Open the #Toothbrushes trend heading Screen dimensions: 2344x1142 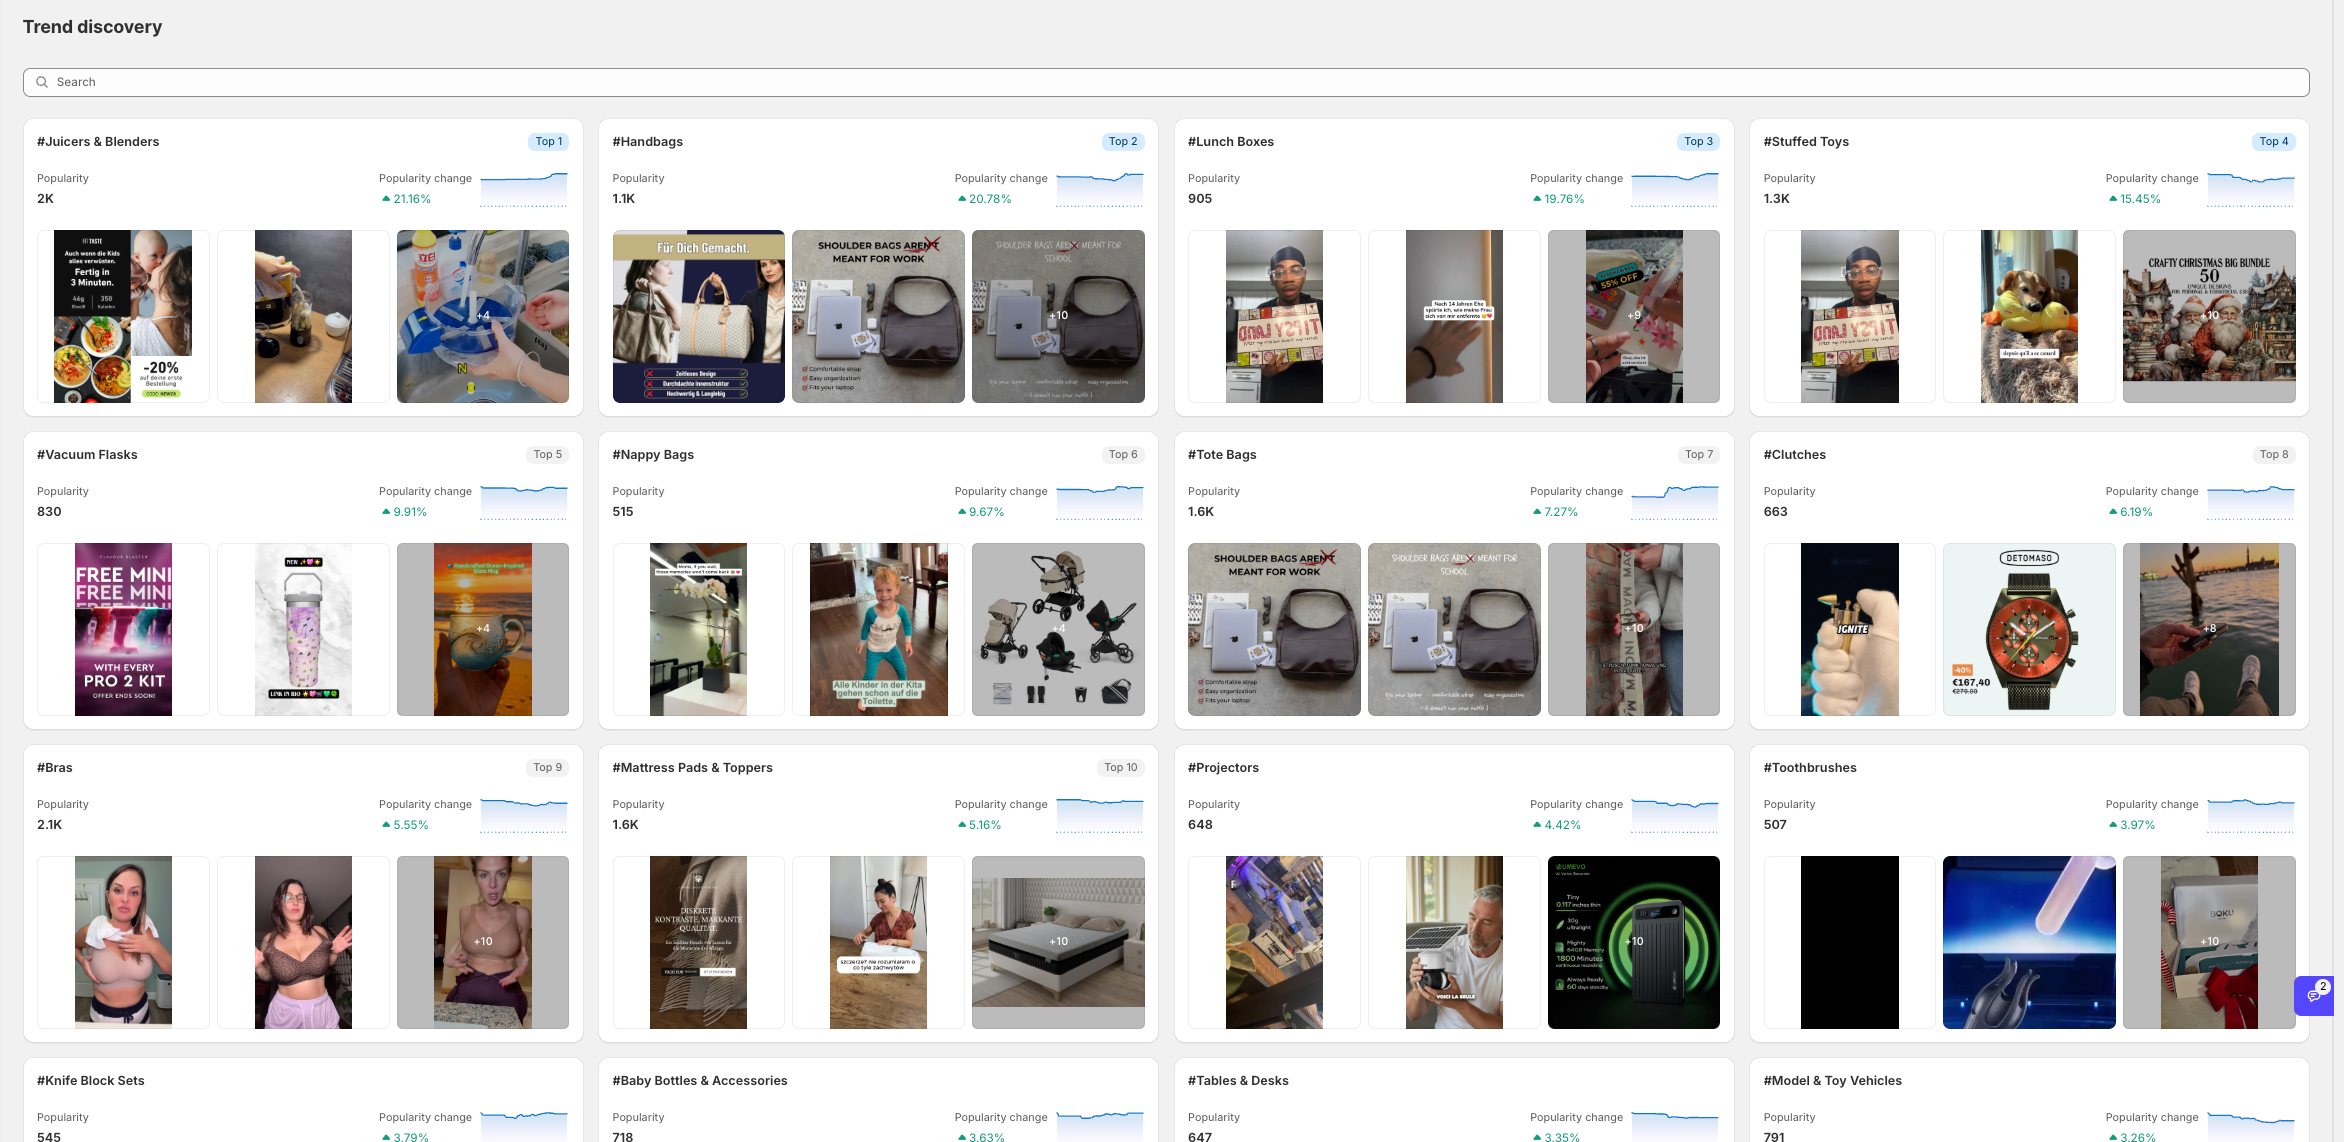point(1809,768)
